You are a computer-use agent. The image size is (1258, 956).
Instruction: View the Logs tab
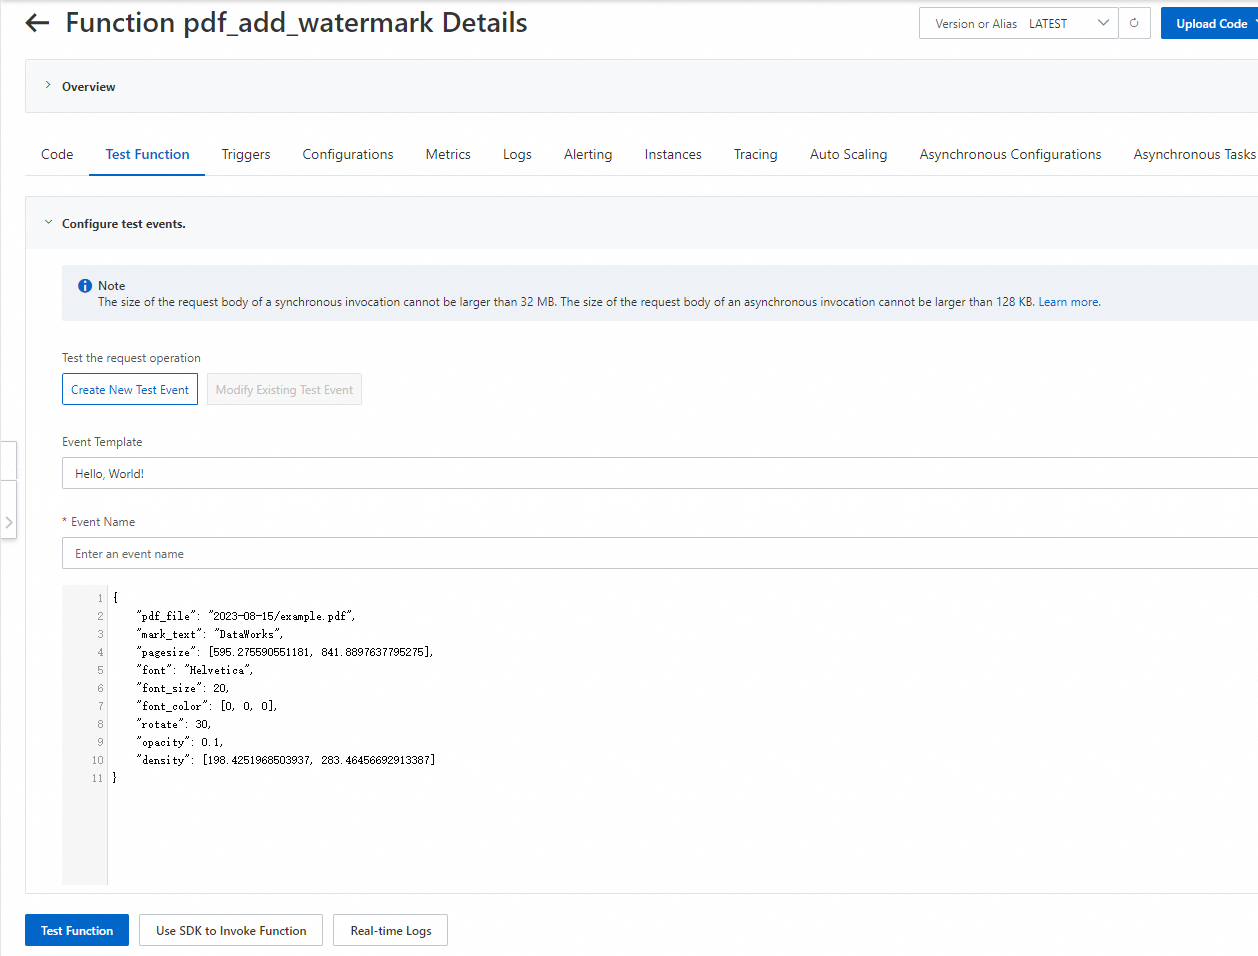[x=517, y=154]
